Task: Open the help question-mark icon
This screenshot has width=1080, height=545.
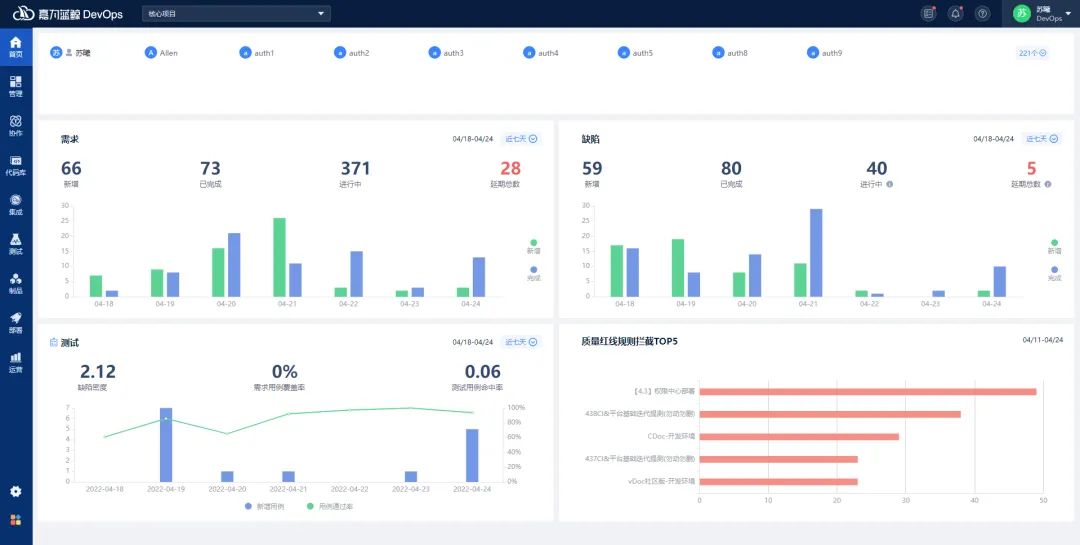Action: pos(982,13)
